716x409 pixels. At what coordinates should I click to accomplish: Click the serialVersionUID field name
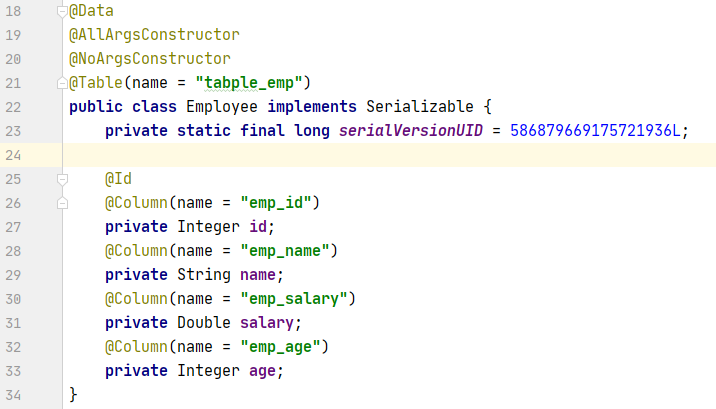[411, 131]
